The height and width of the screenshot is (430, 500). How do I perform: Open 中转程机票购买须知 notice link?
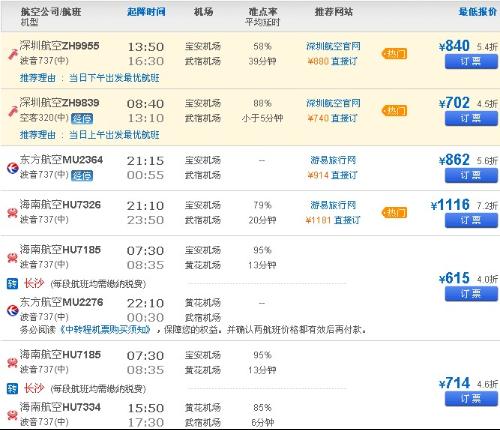tap(105, 330)
